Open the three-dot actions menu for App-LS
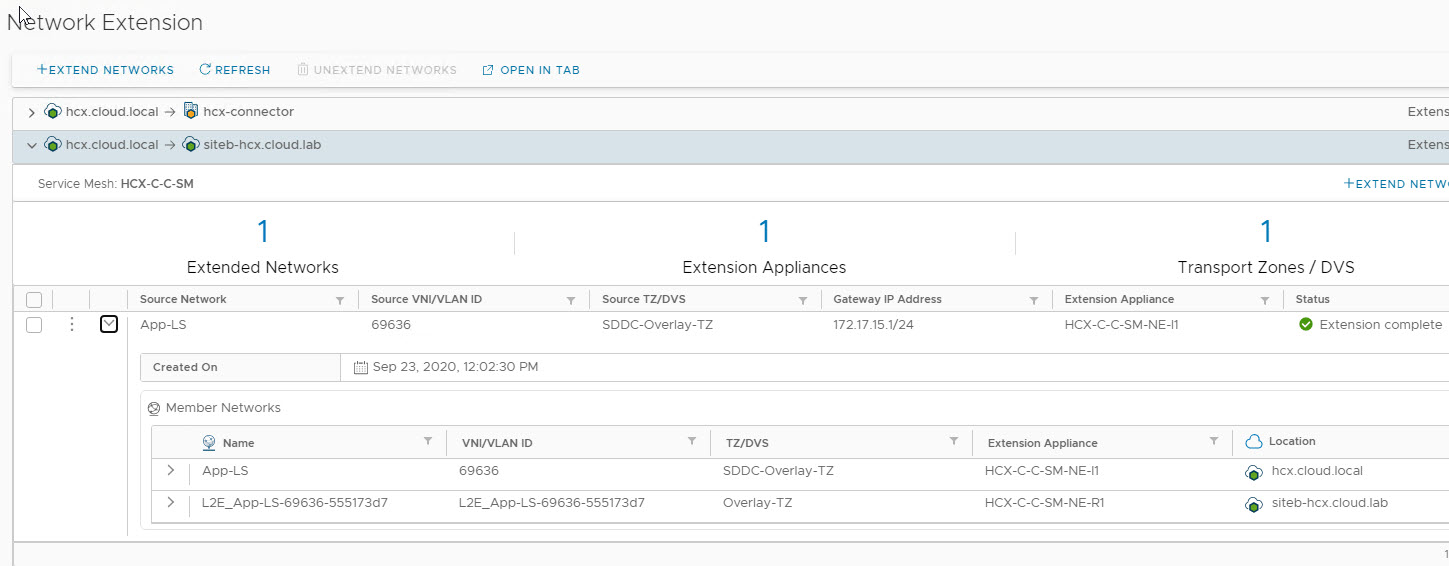 point(71,325)
